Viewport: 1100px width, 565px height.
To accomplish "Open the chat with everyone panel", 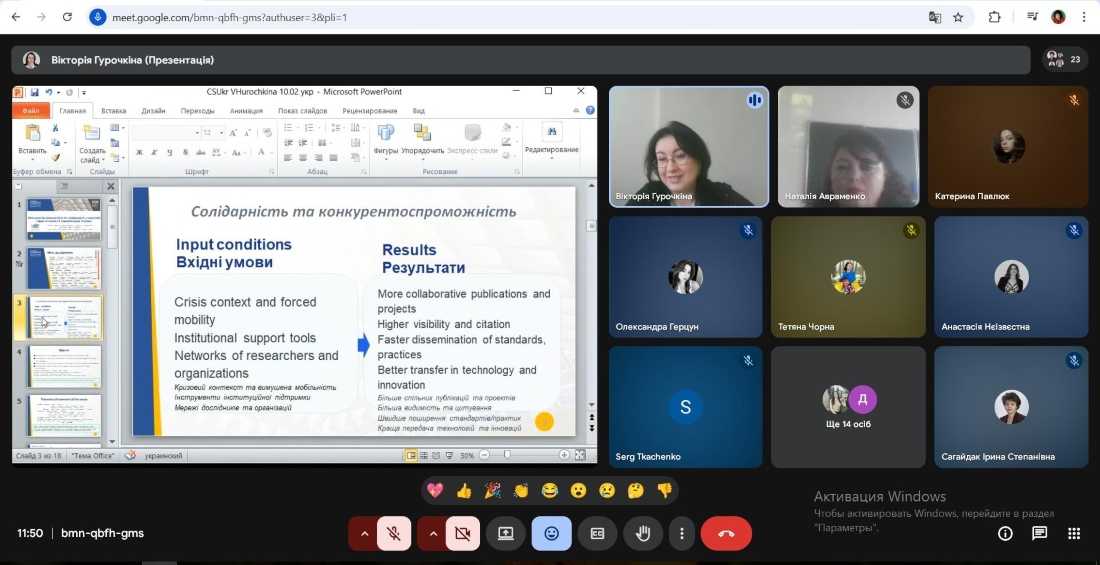I will pyautogui.click(x=1039, y=533).
